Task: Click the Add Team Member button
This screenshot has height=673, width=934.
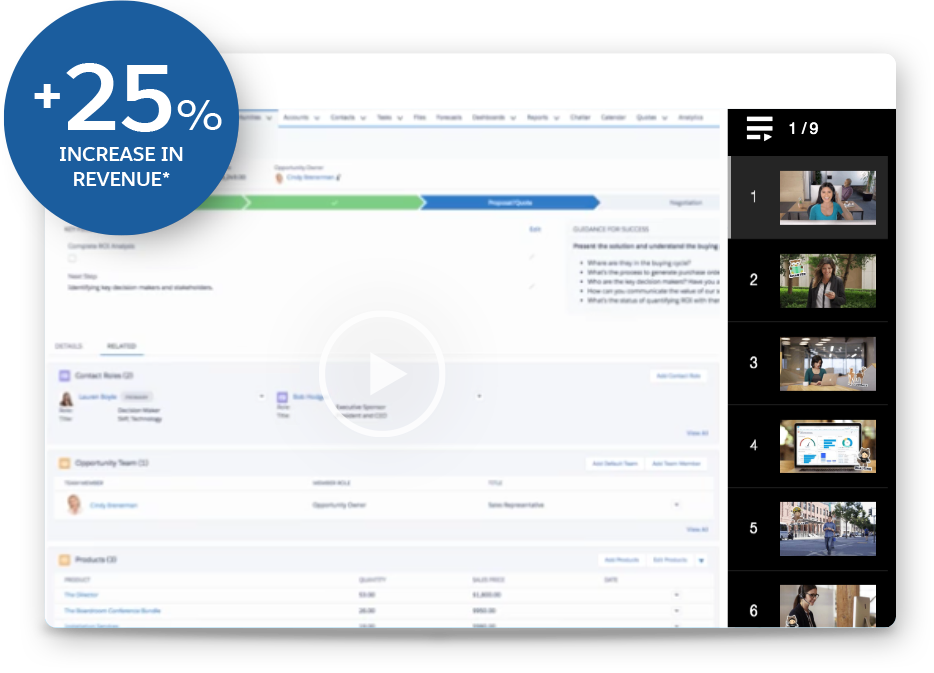Action: pos(676,463)
